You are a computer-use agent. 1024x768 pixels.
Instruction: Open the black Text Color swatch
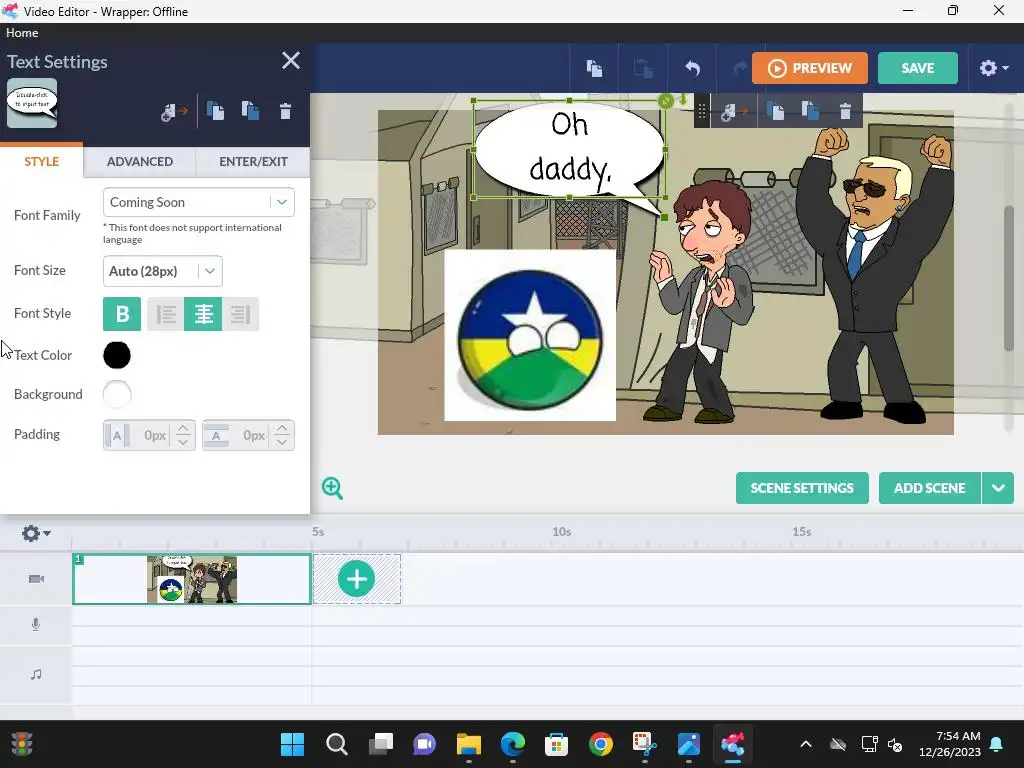[x=117, y=355]
